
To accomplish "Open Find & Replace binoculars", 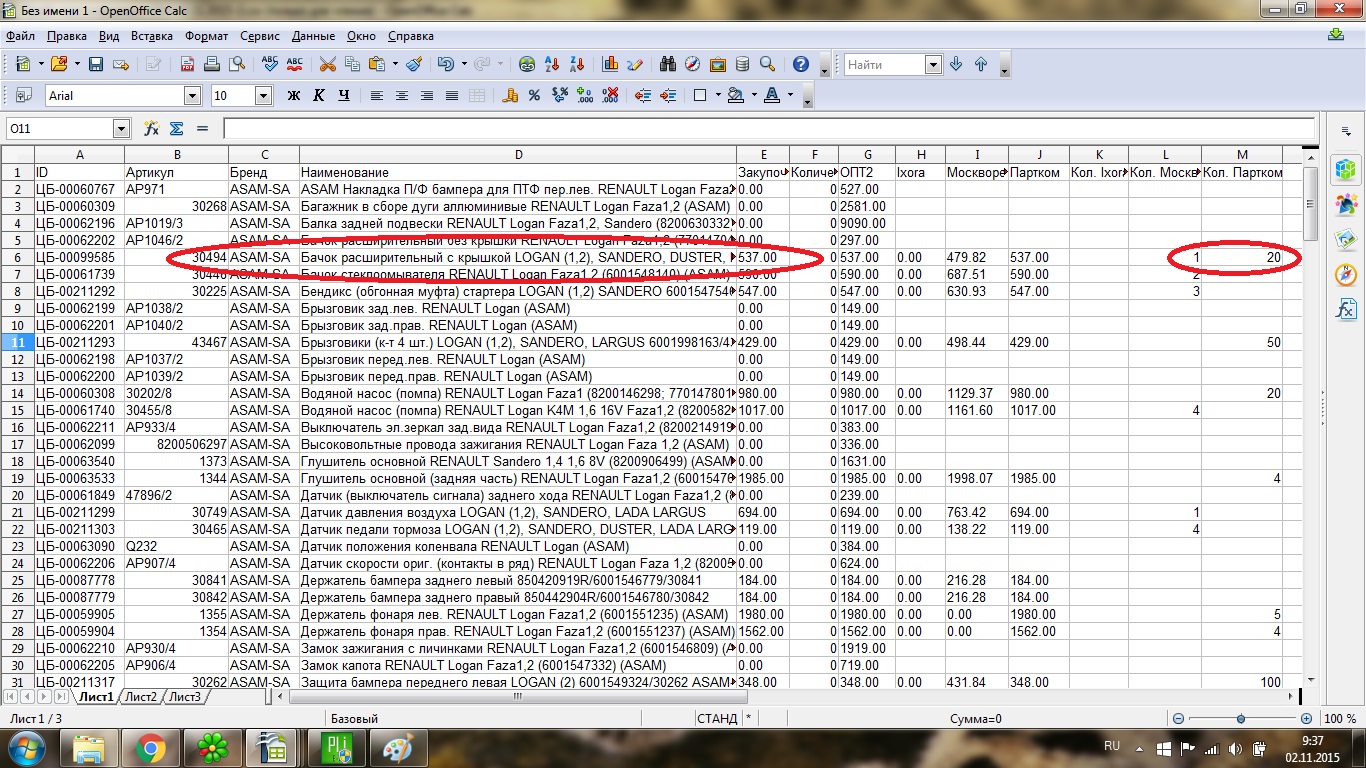I will coord(668,64).
